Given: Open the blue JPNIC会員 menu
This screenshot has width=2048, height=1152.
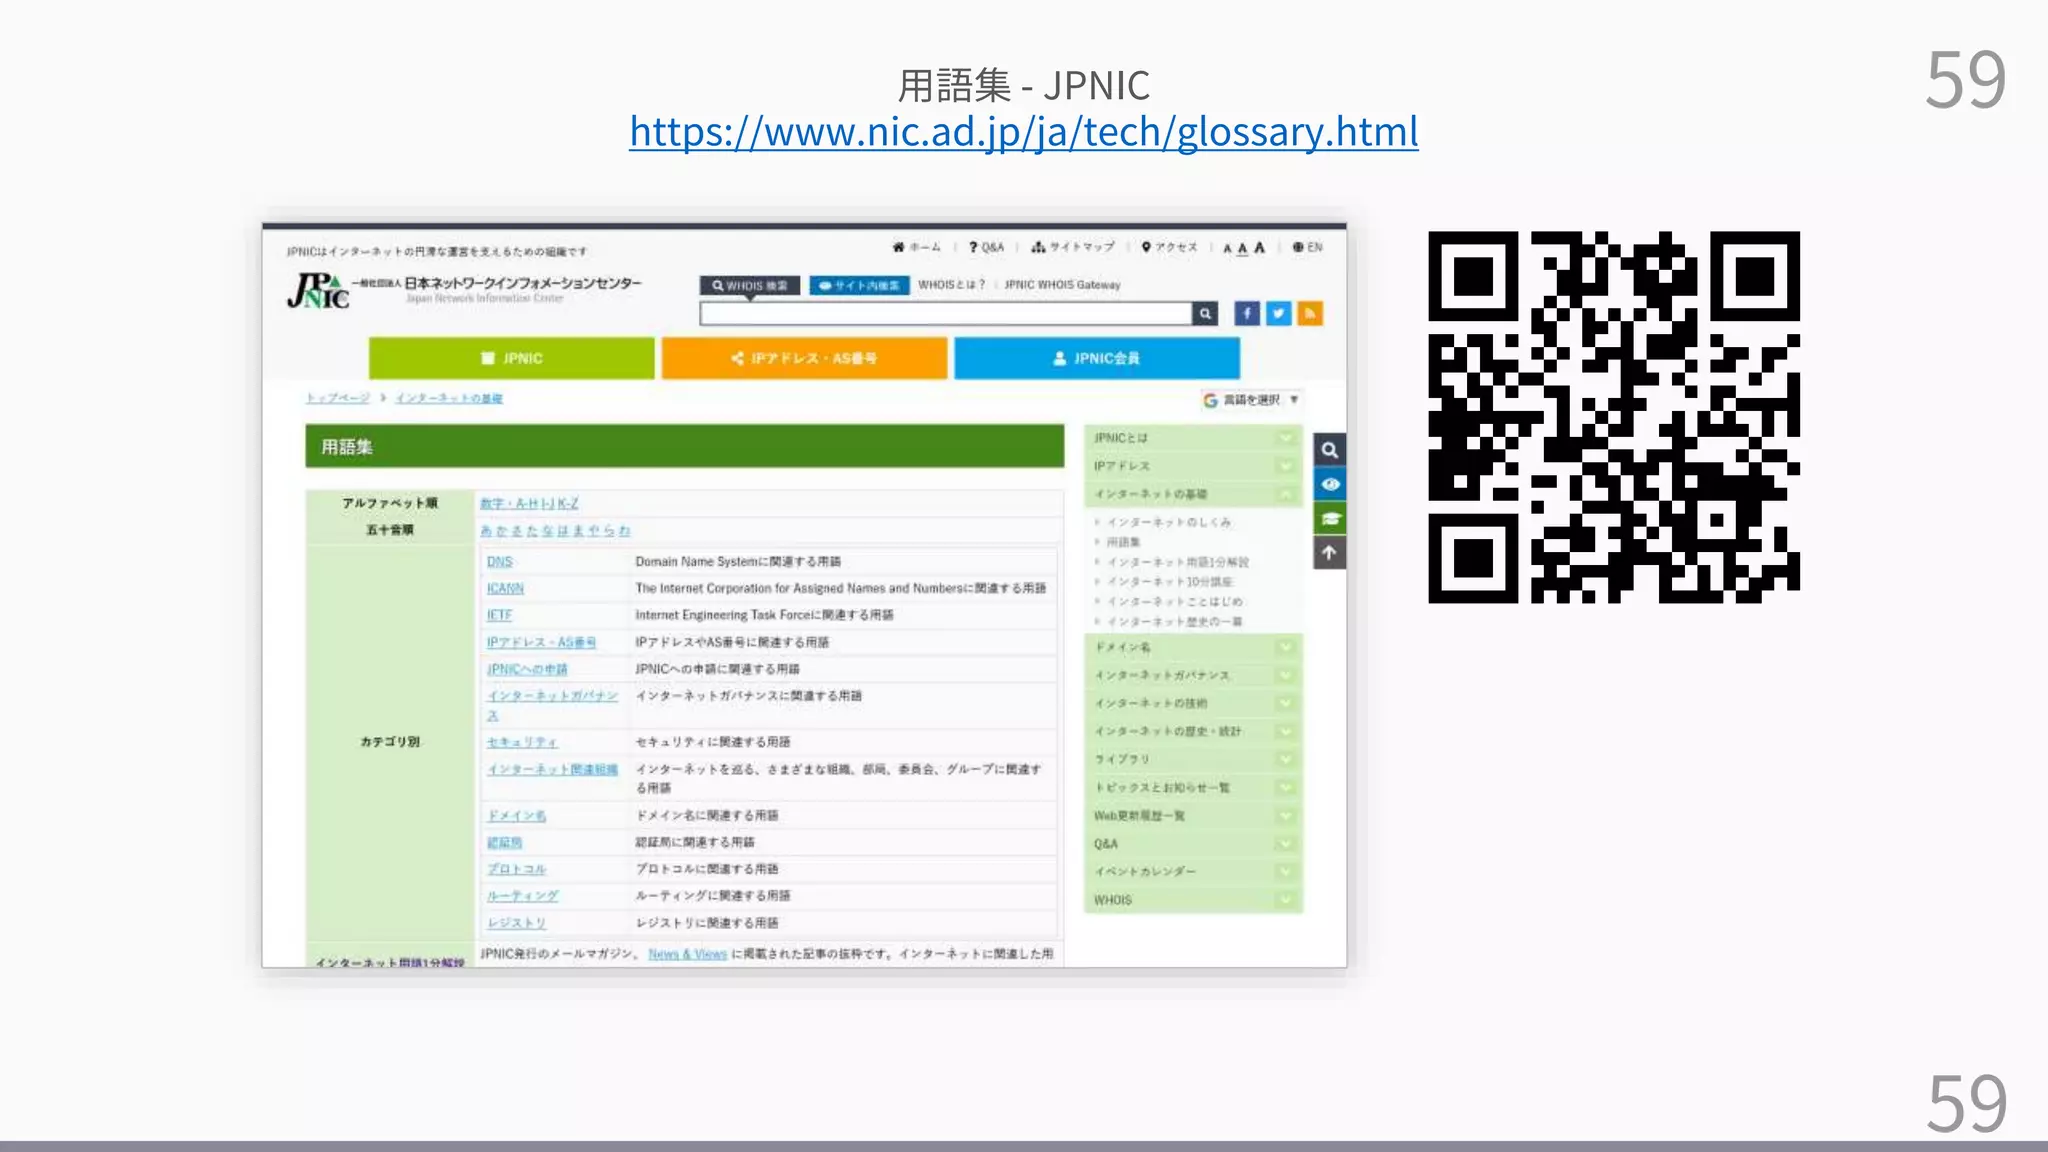Looking at the screenshot, I should [x=1097, y=358].
